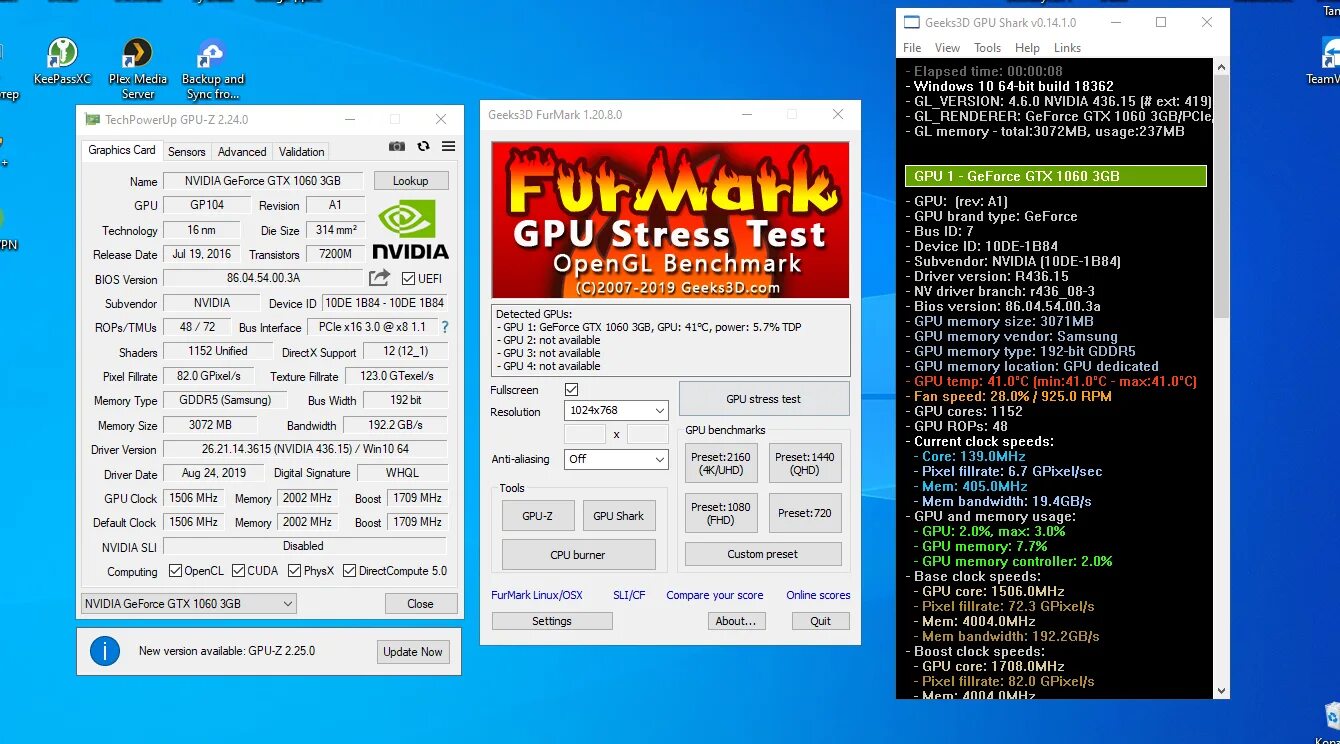This screenshot has width=1340, height=744.
Task: Select the Graphics Card tab
Action: pyautogui.click(x=122, y=150)
